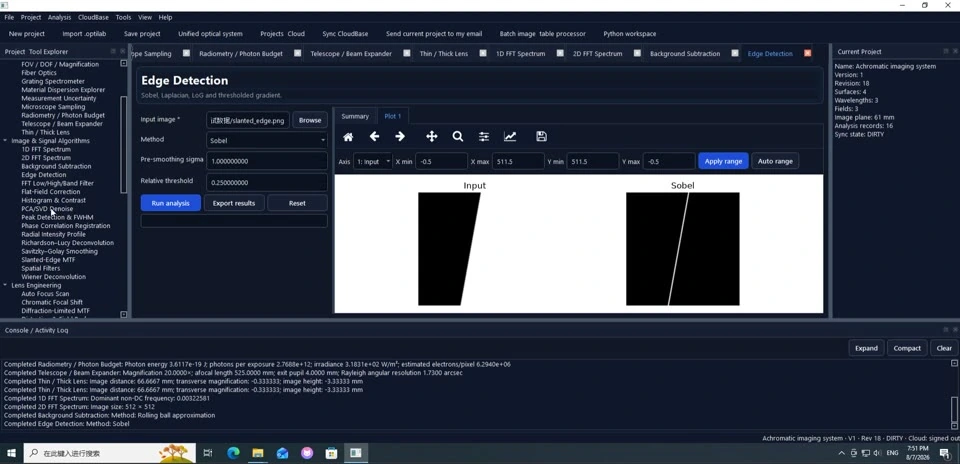
Task: Select Slanted-Edge MTF in tool tree
Action: 48,260
